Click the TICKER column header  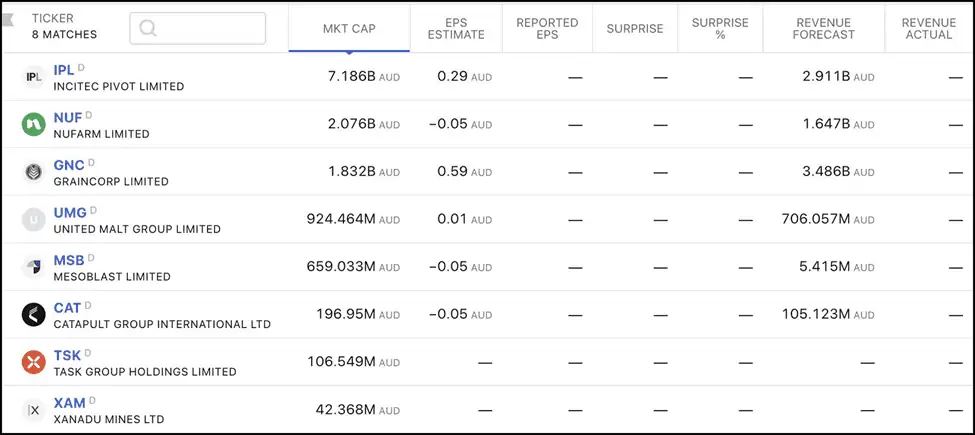[53, 19]
